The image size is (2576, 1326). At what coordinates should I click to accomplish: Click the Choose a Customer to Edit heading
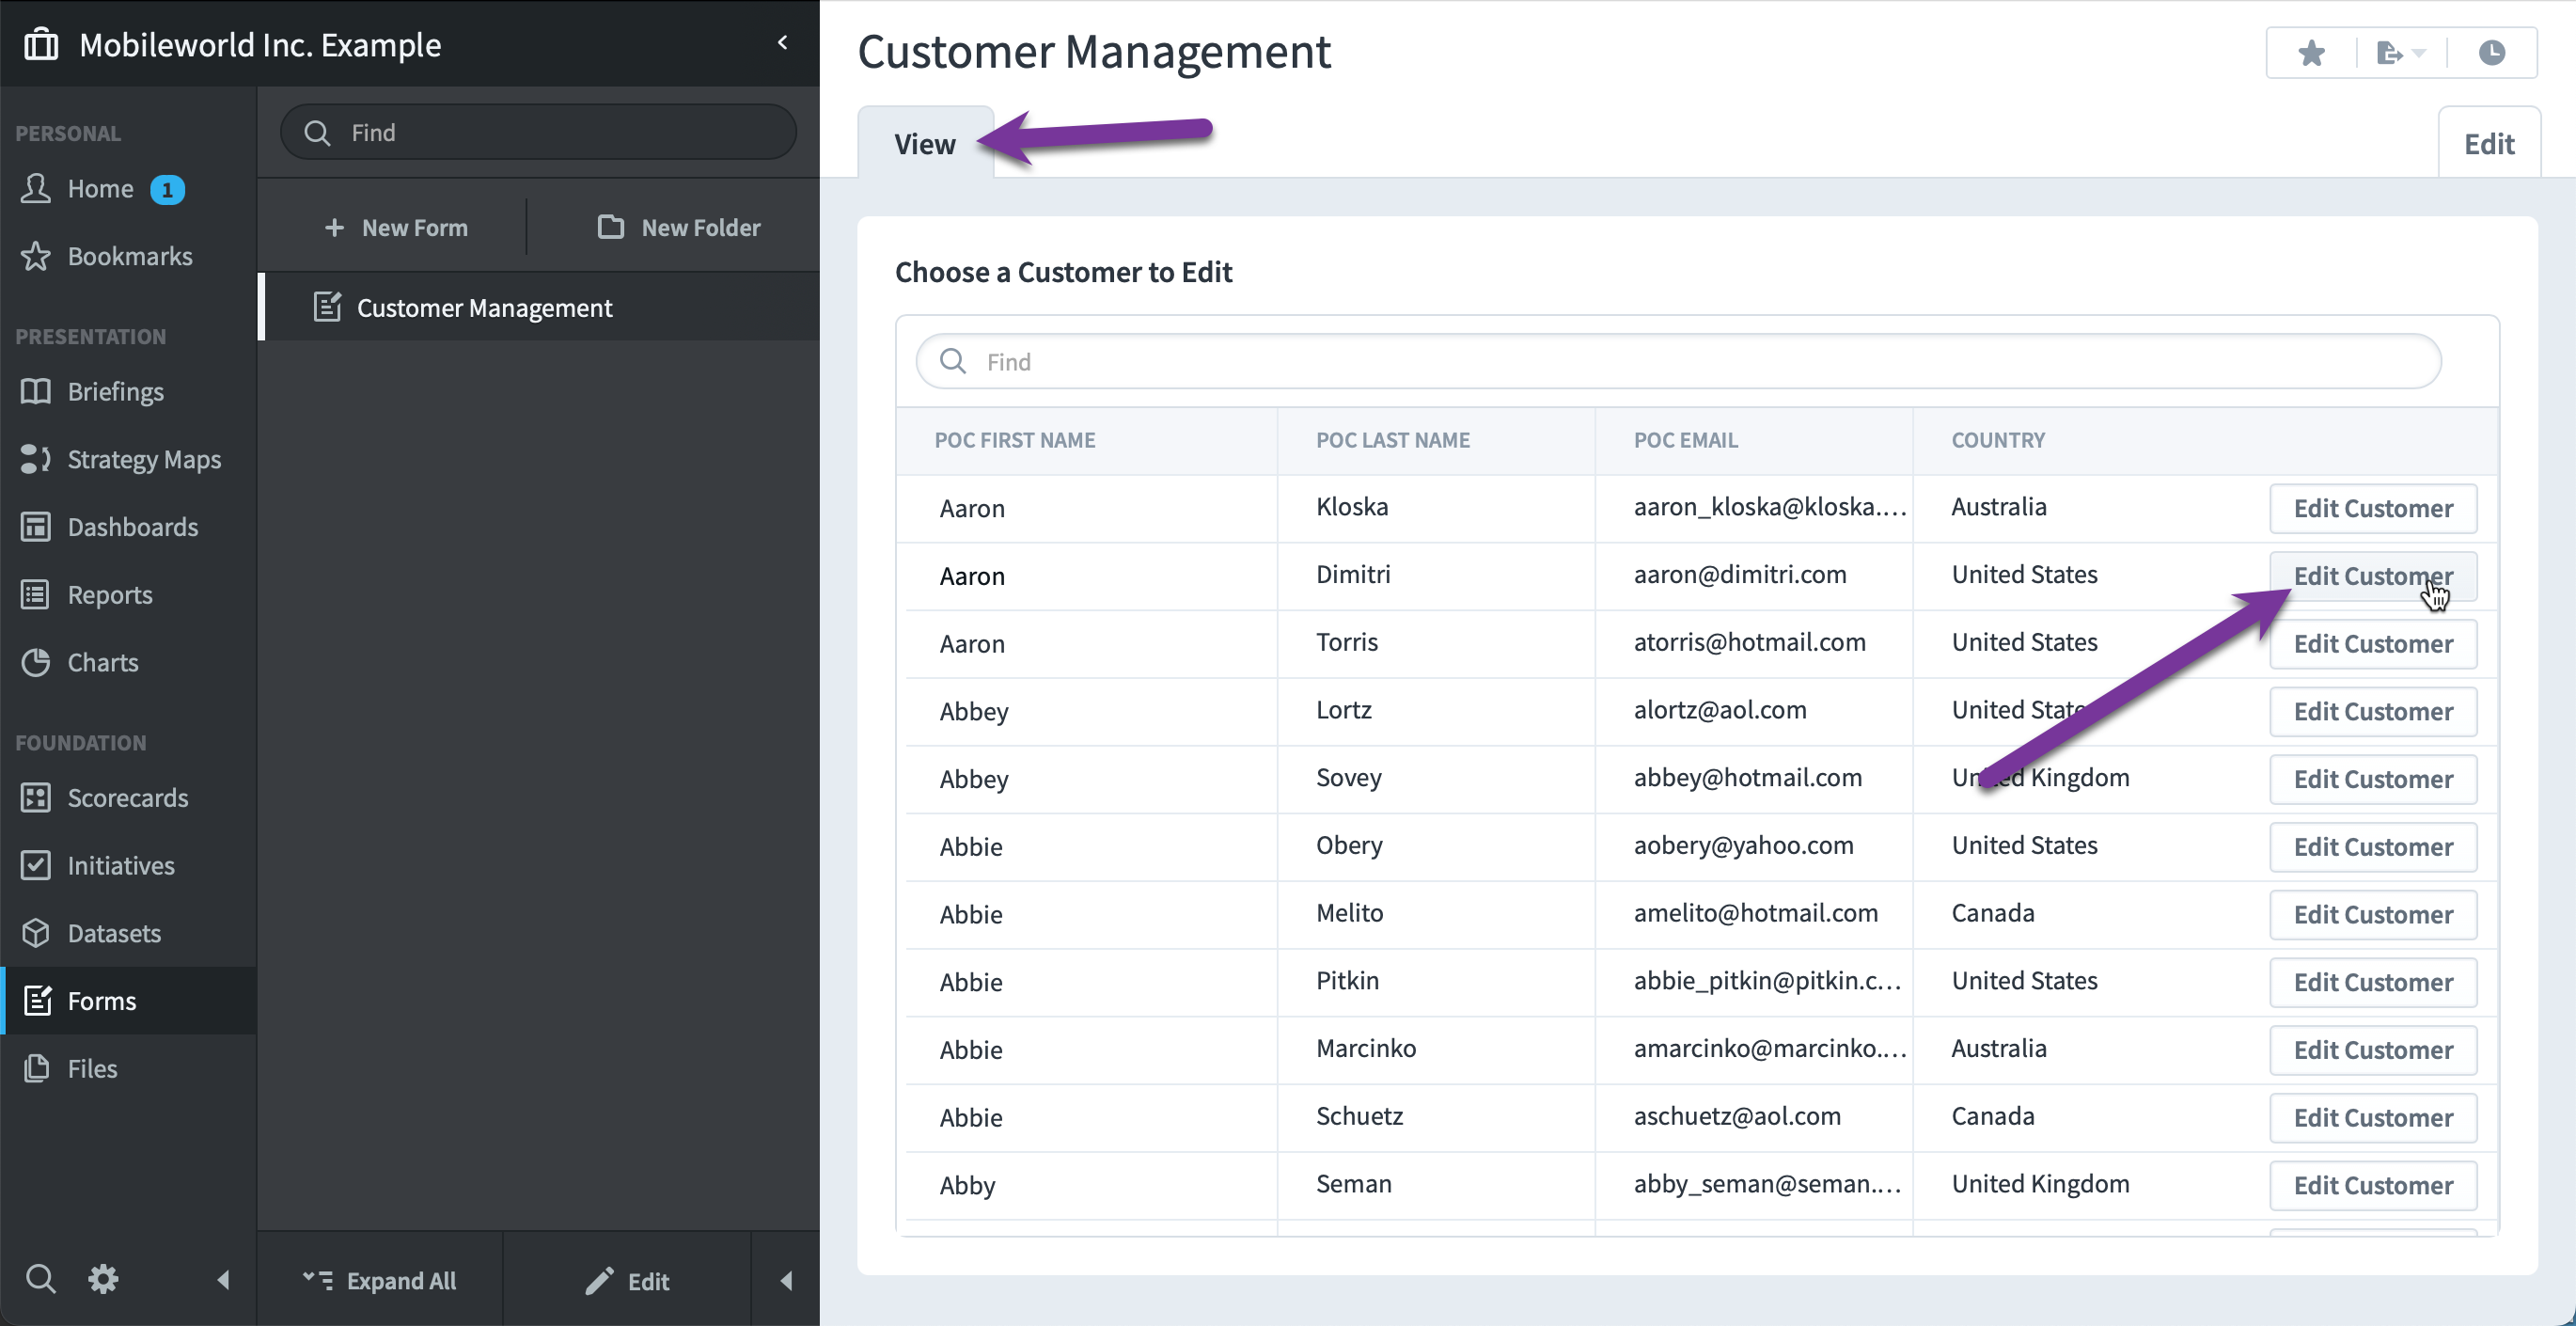[x=1063, y=272]
